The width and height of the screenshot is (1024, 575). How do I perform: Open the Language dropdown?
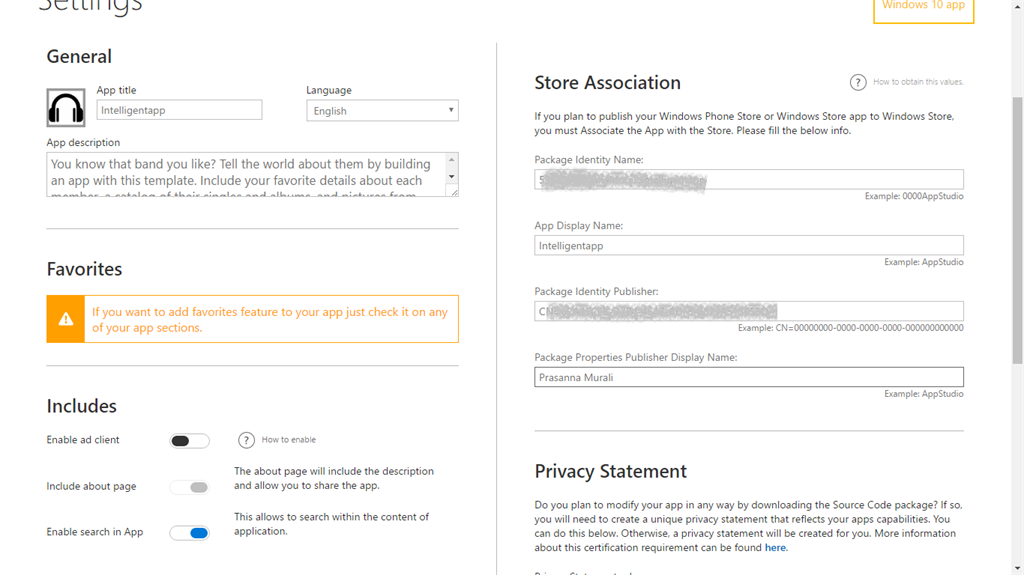(x=382, y=111)
